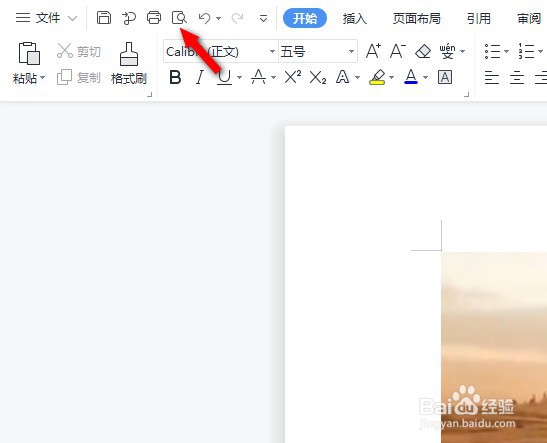Decrease font size with A- icon
Screen dimensions: 547x443
coord(398,51)
